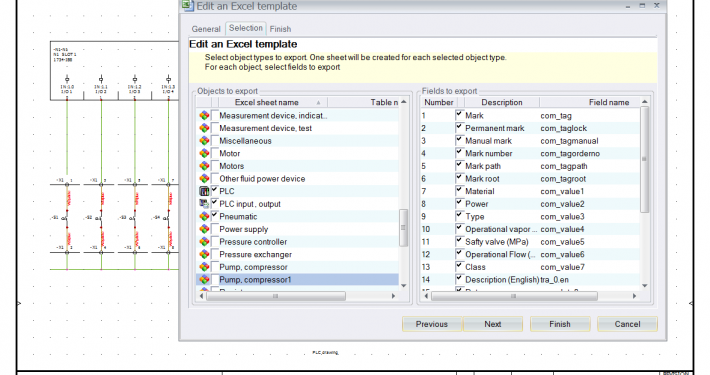710x375 pixels.
Task: Click the Pressure controller row icon
Action: click(204, 242)
